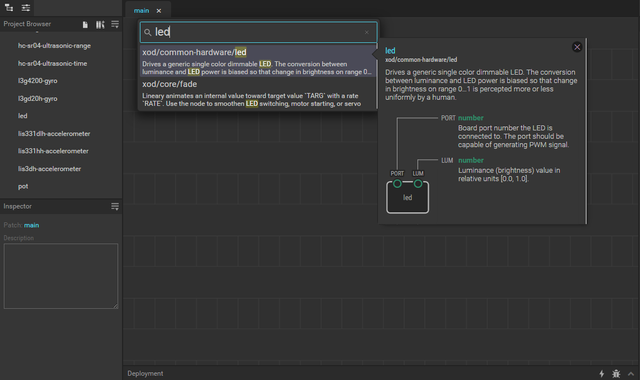Click the Inspector sliders icon in top bar
Image resolution: width=640 pixels, height=380 pixels.
(x=26, y=7)
